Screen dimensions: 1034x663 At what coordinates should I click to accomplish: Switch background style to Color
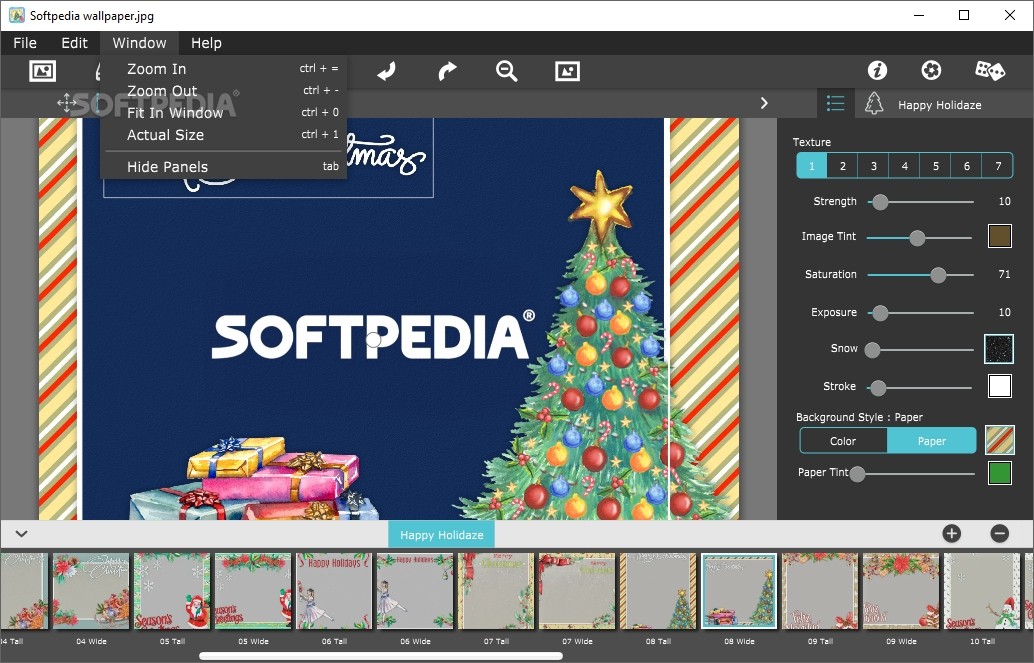(843, 441)
